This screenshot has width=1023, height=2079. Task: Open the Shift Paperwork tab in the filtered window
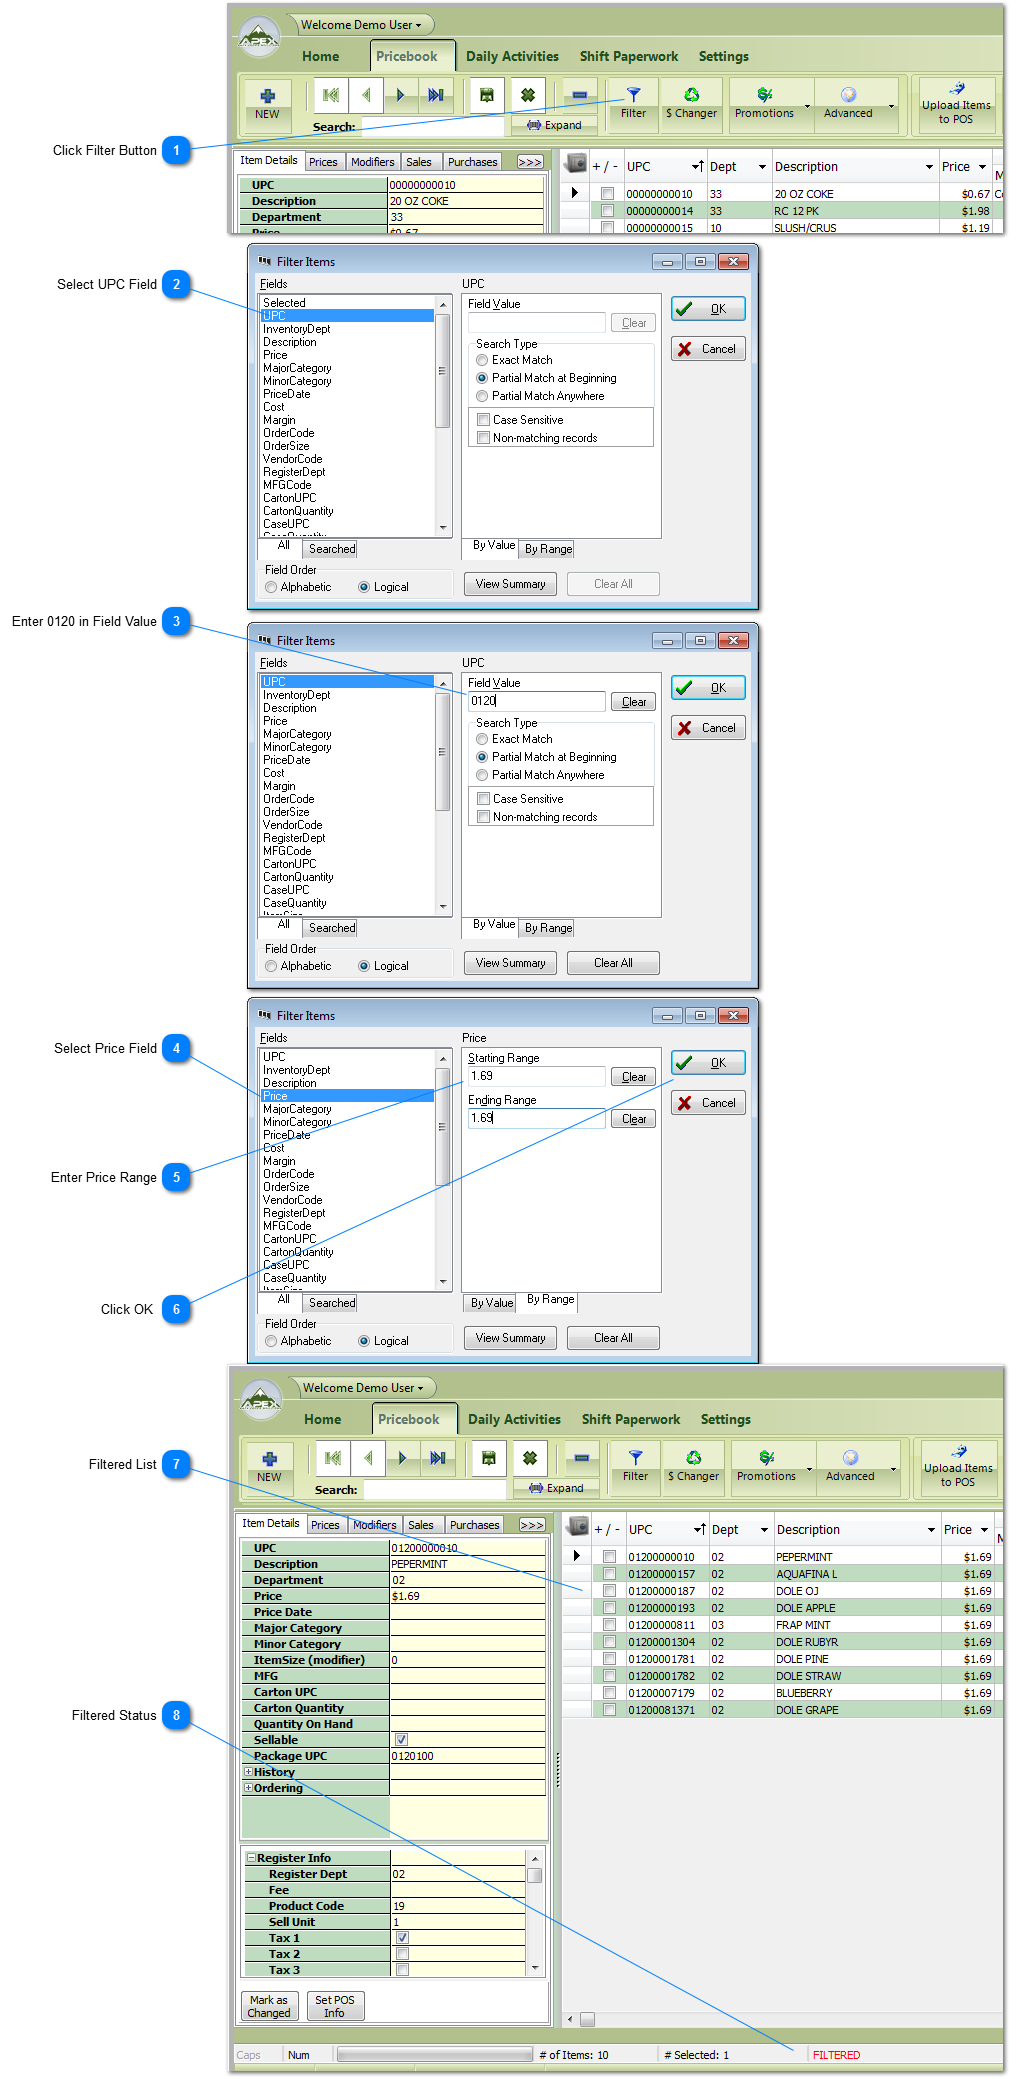click(630, 1419)
